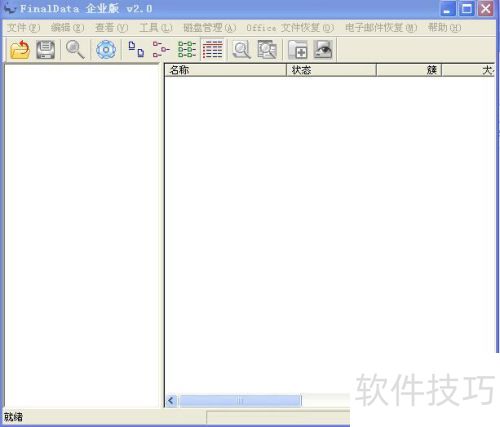The height and width of the screenshot is (427, 500).
Task: Select the green list view button
Action: [187, 49]
